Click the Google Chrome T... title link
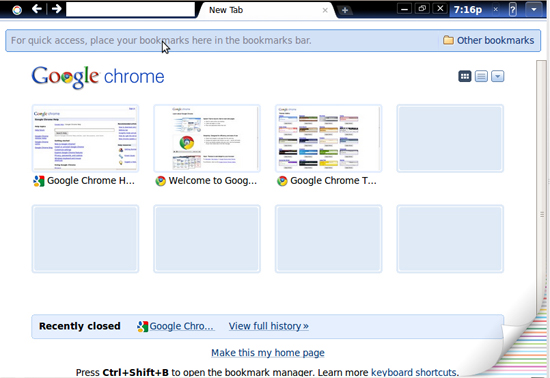550x378 pixels. coord(333,181)
